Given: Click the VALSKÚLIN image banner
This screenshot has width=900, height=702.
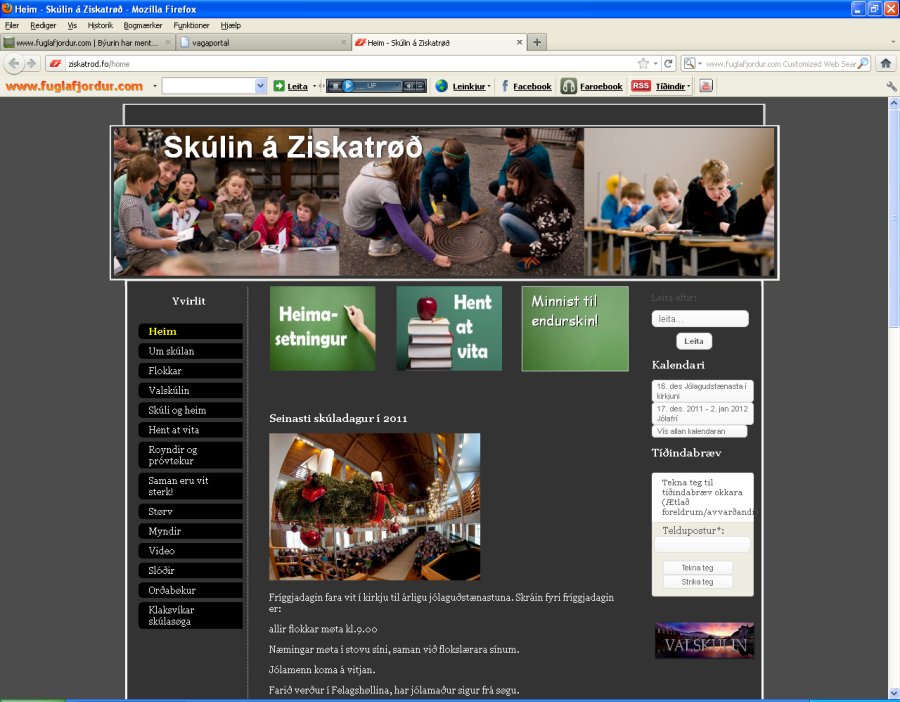Looking at the screenshot, I should coord(705,641).
